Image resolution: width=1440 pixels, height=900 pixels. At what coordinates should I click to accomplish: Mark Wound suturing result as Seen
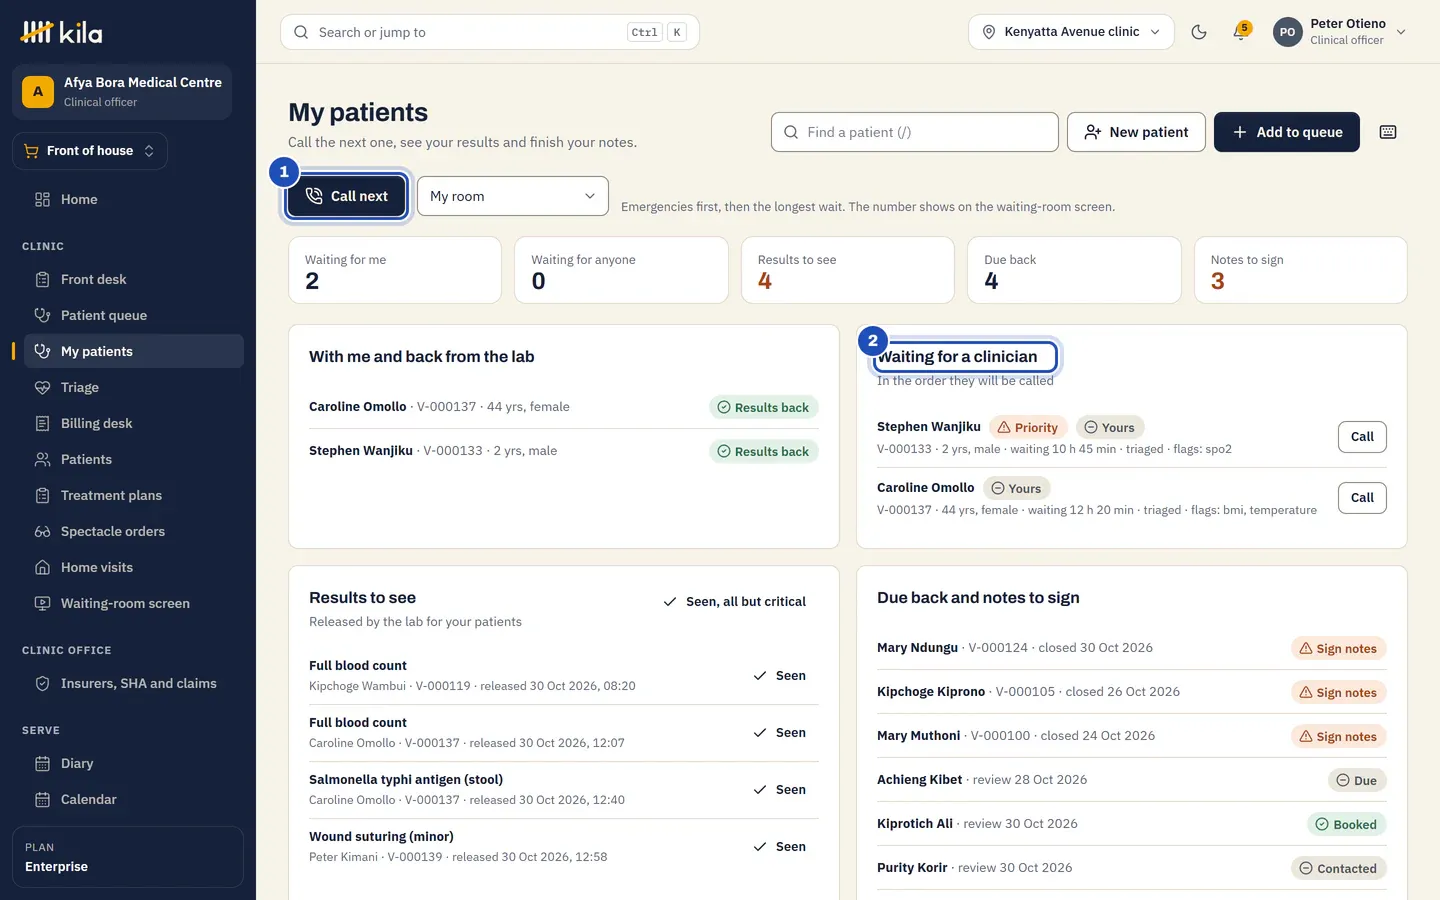point(780,847)
